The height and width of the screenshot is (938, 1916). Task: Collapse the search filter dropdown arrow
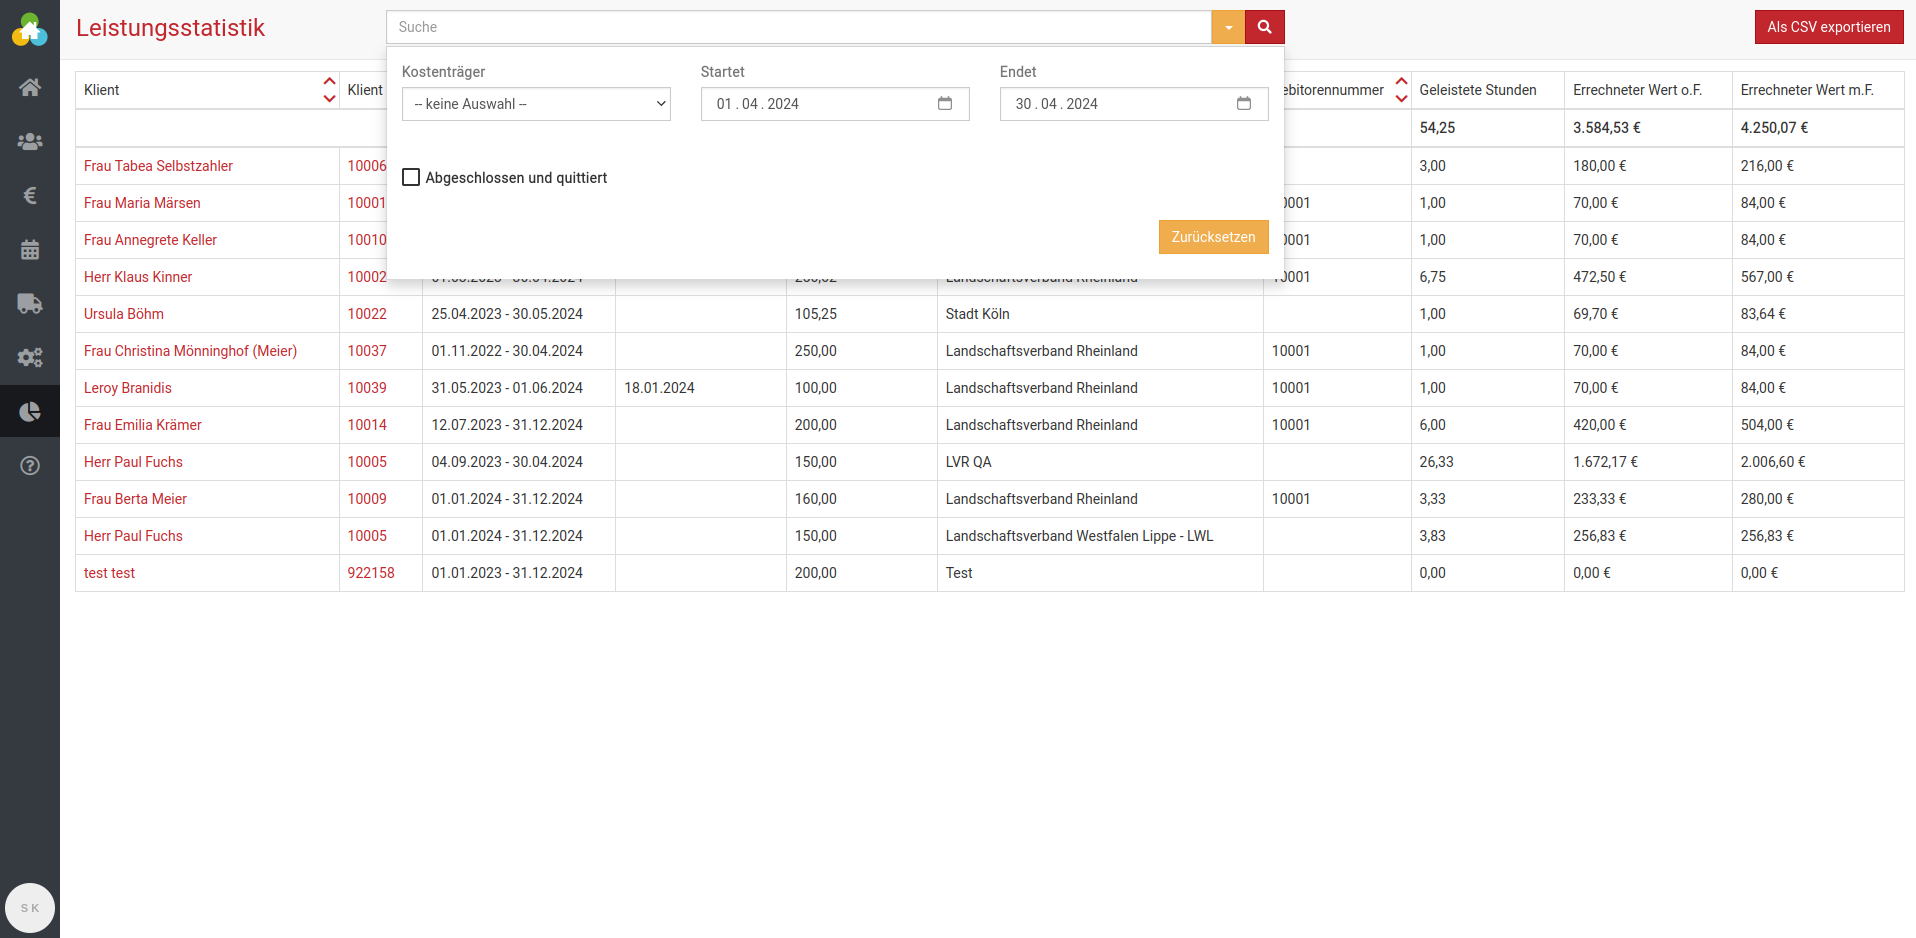tap(1228, 27)
